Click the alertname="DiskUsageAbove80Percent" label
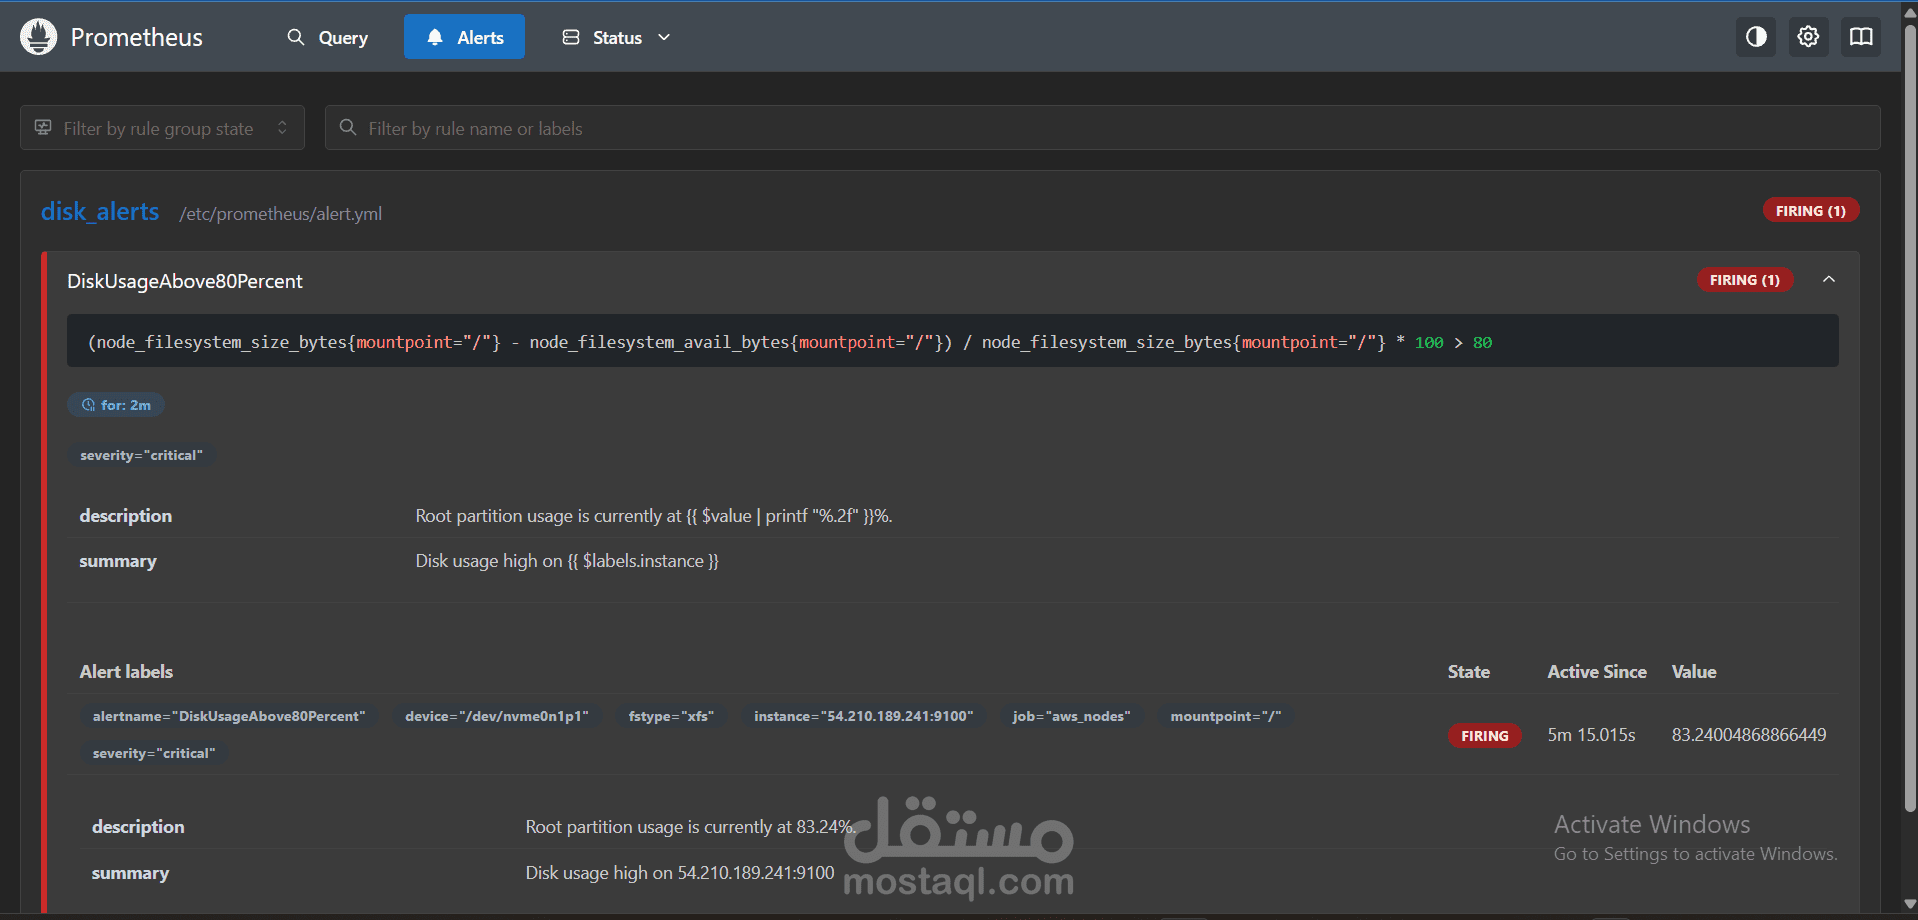The width and height of the screenshot is (1918, 920). point(229,716)
